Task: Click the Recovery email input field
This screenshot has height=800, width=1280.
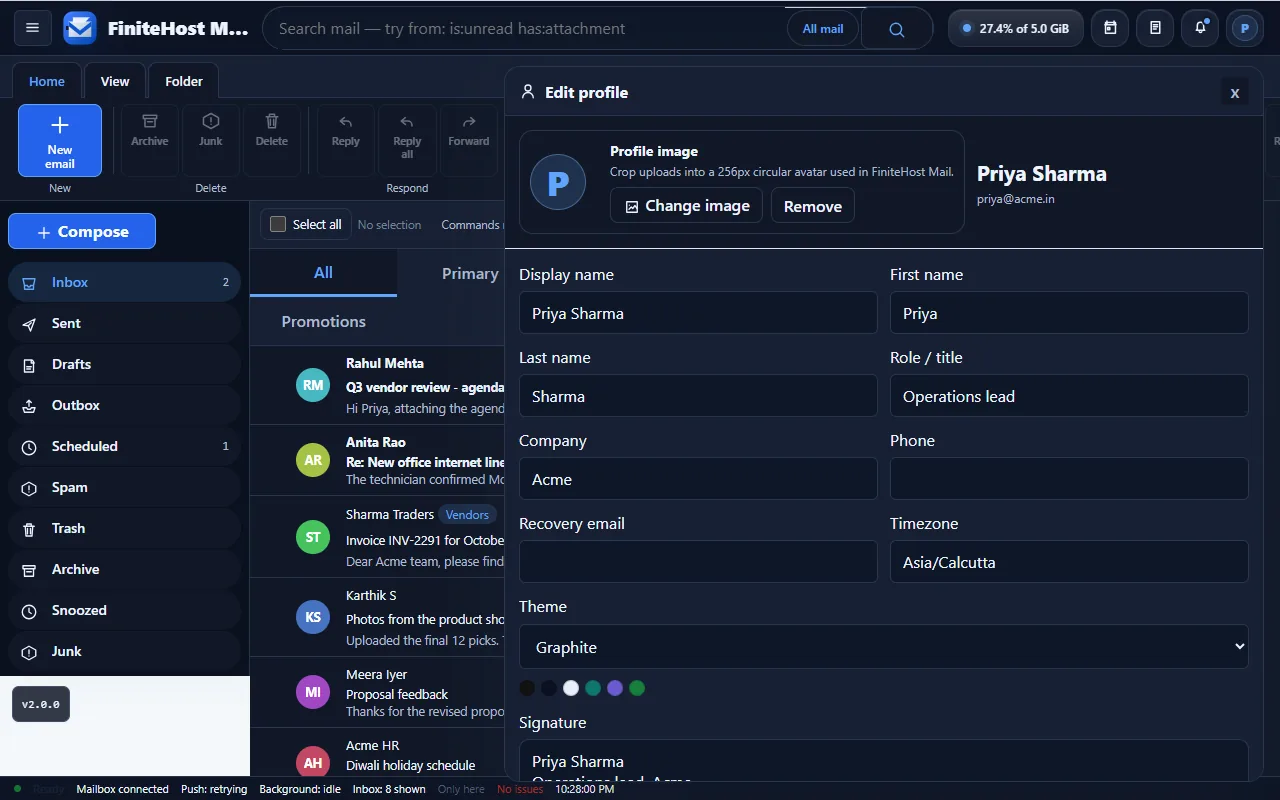Action: point(698,561)
